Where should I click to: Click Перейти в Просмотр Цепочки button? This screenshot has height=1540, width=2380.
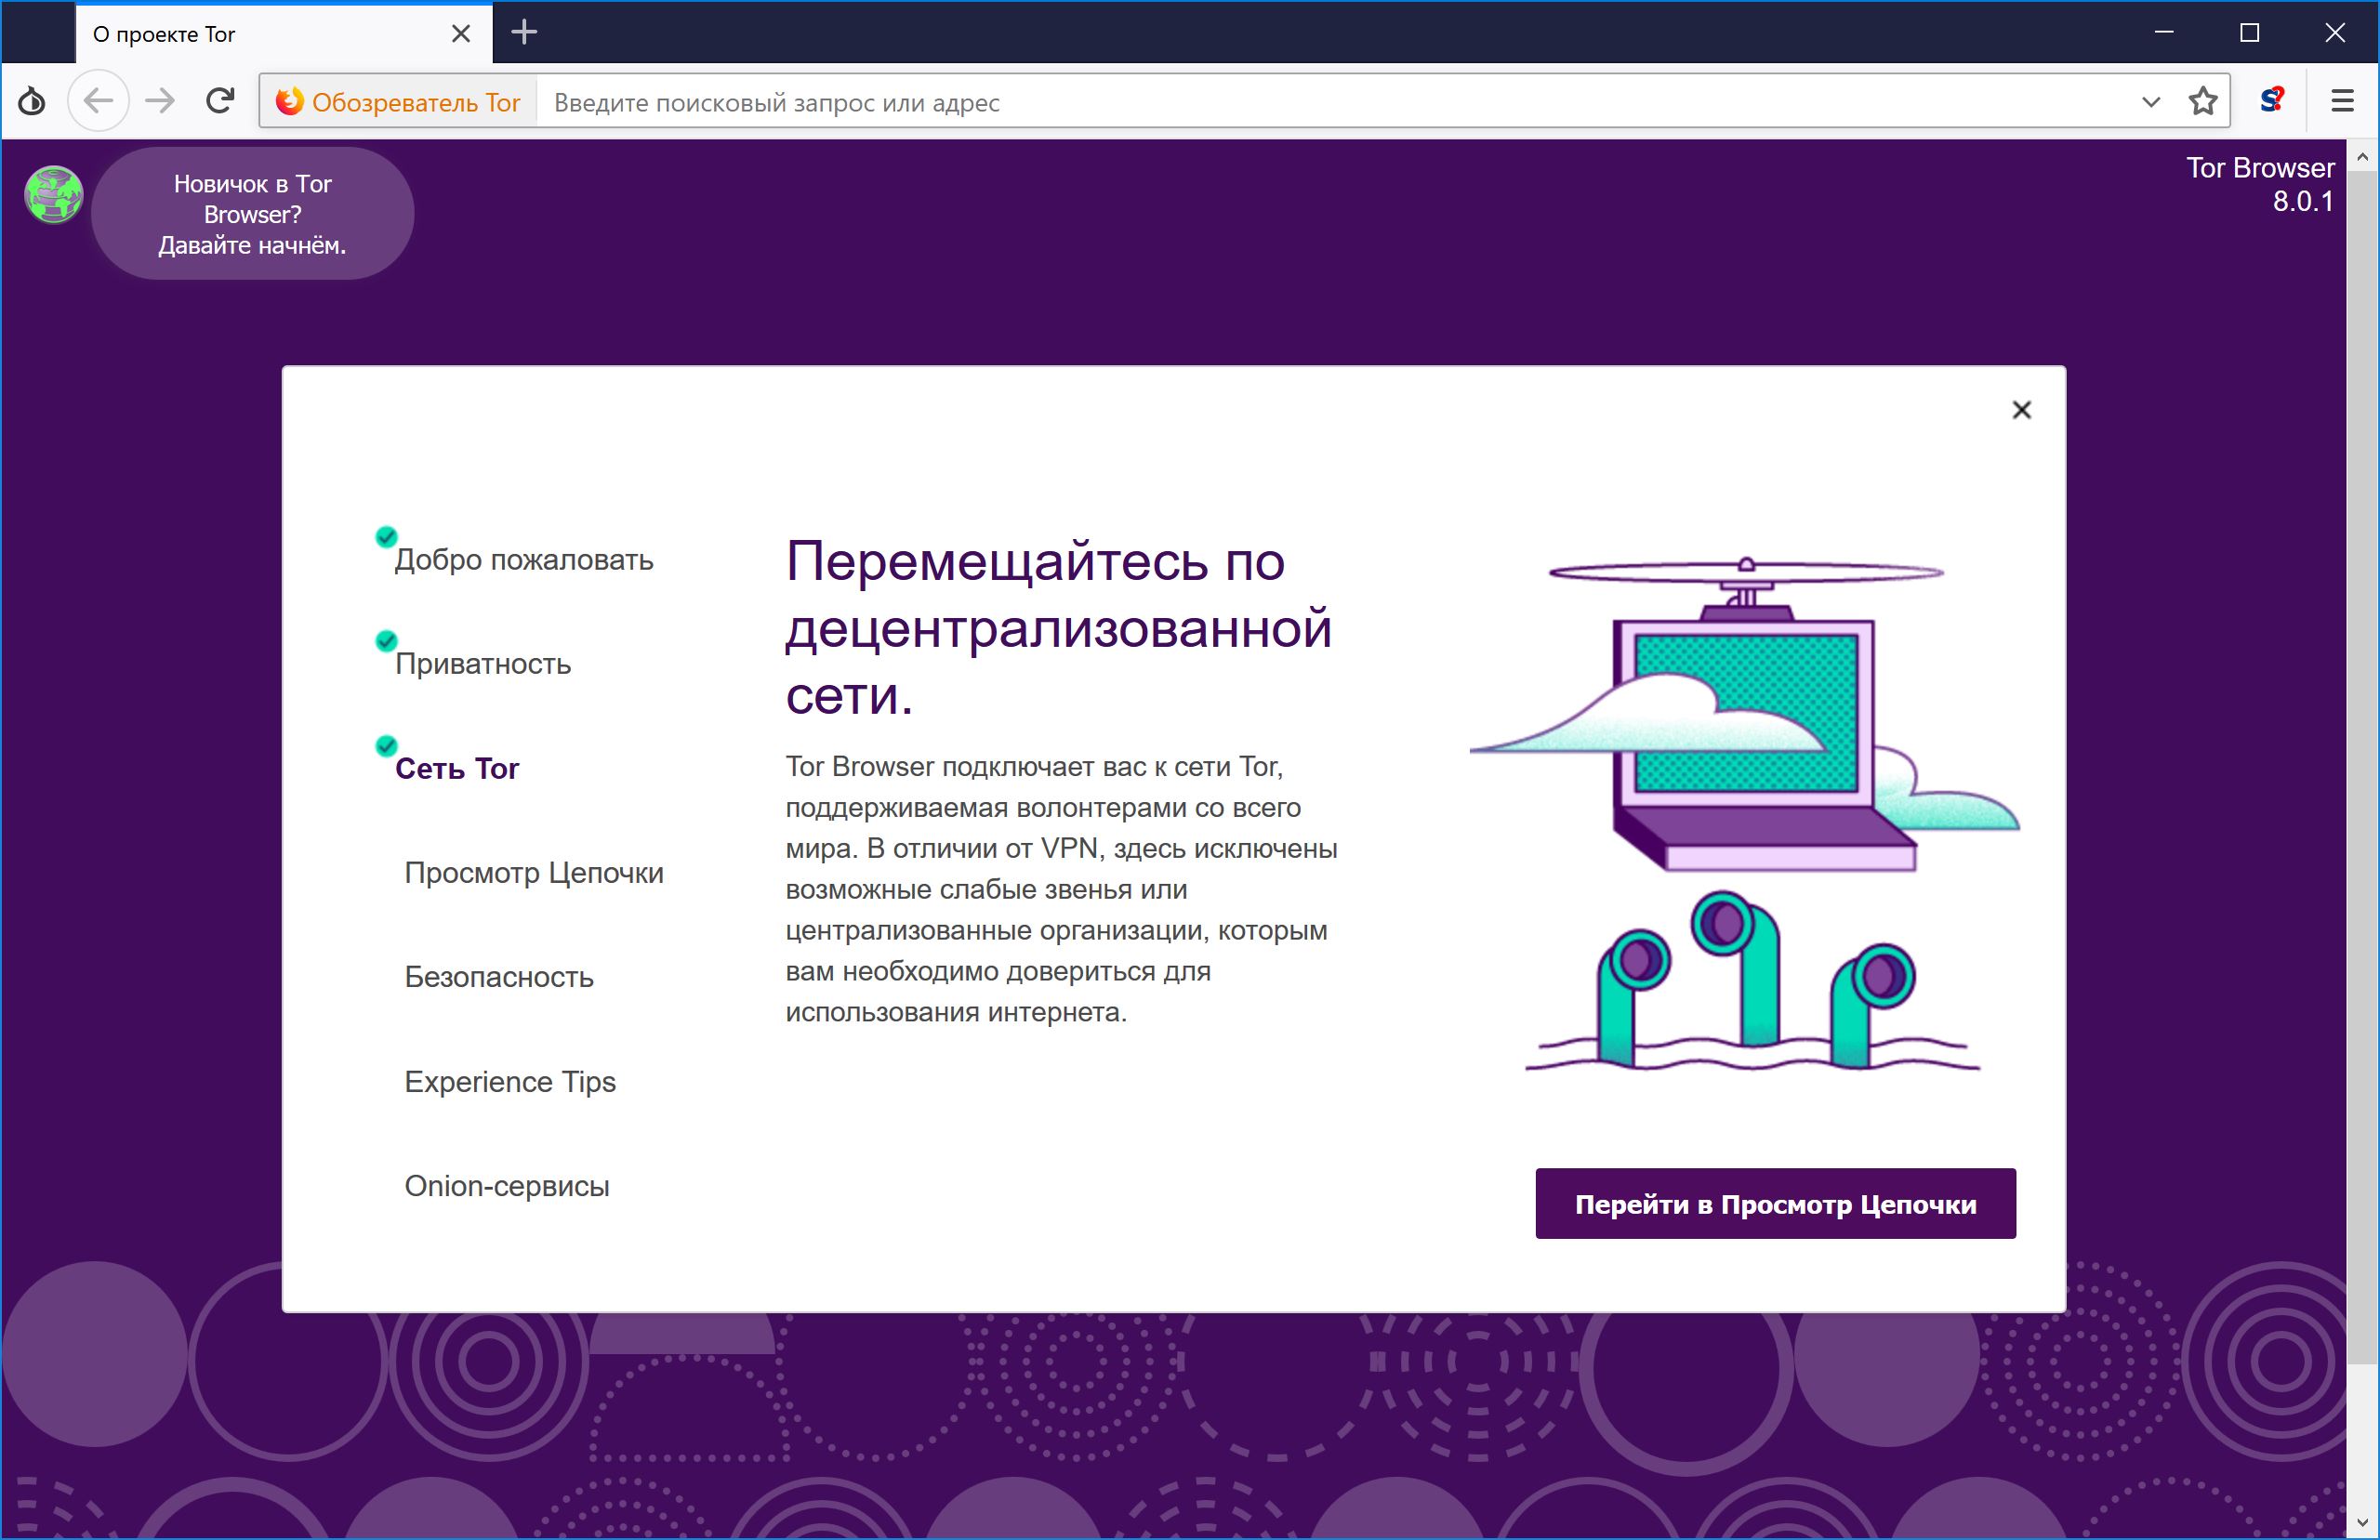[1775, 1203]
